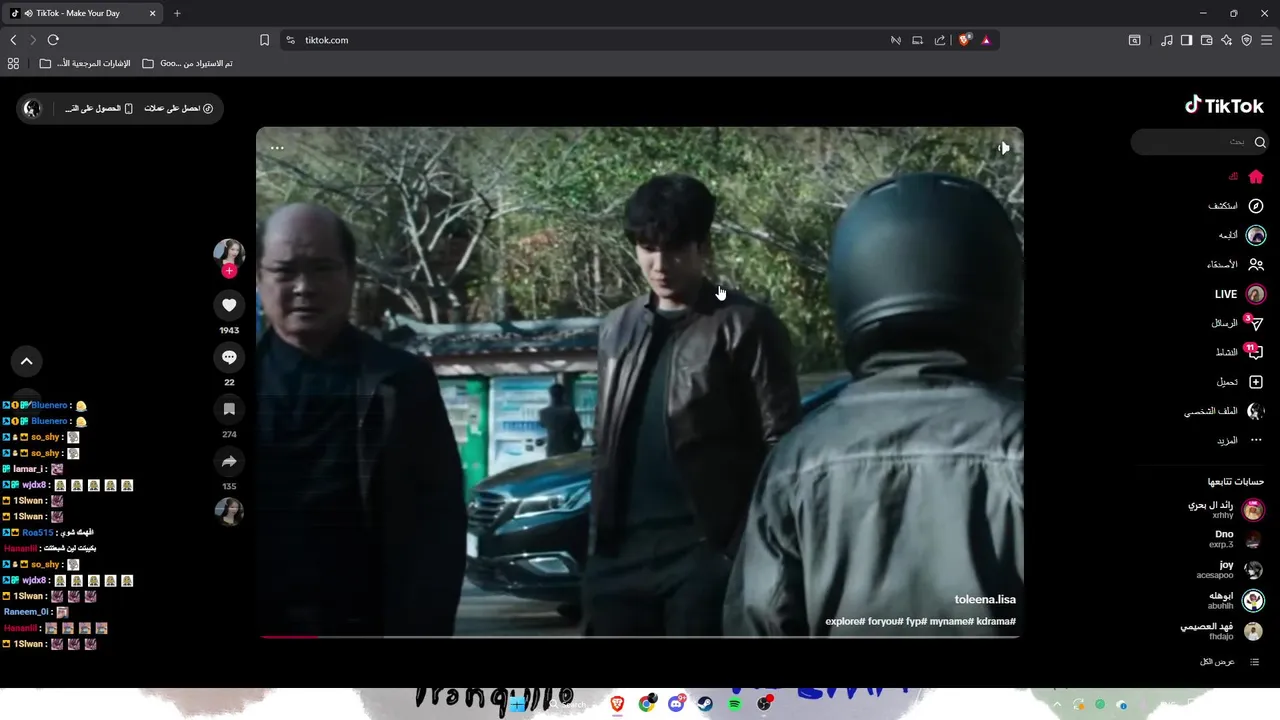Open the video three-dots options menu
Viewport: 1280px width, 720px height.
pos(277,148)
